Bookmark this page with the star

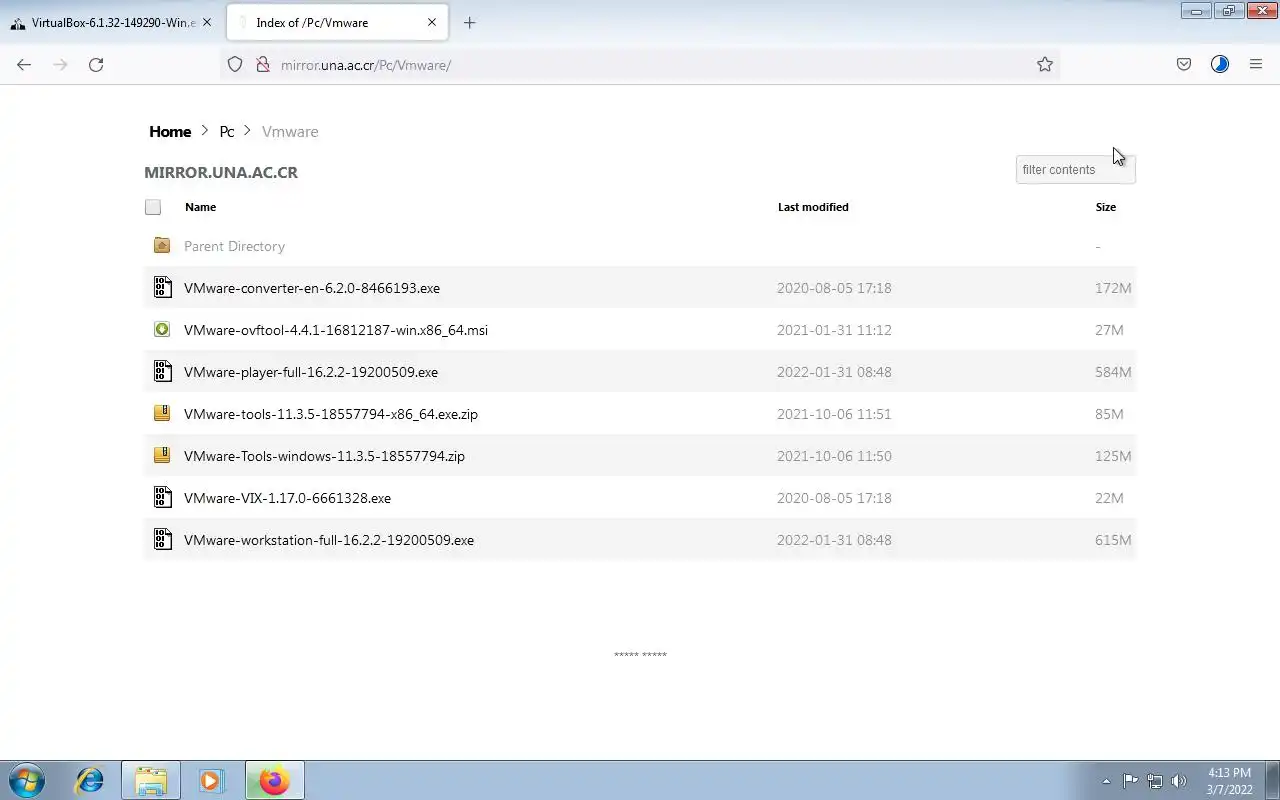coord(1045,64)
